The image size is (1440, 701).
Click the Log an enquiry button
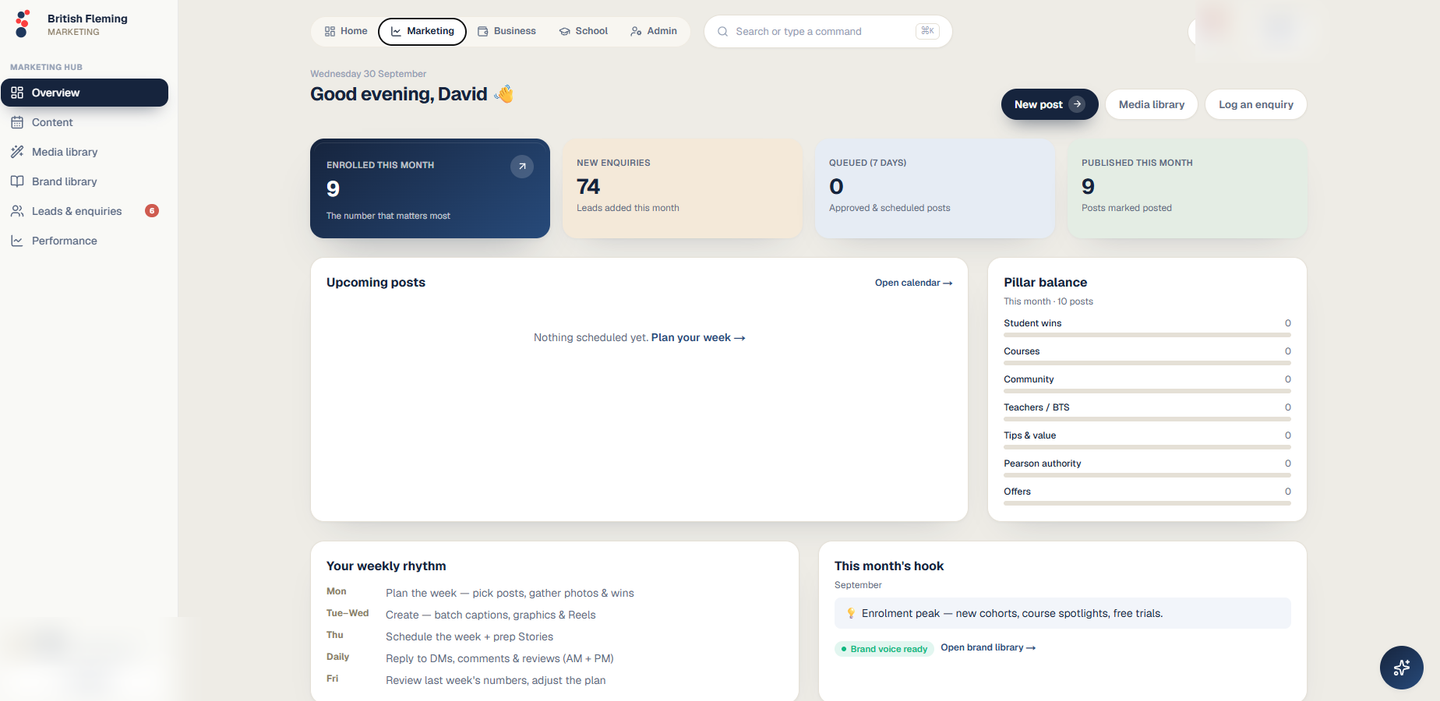pos(1256,104)
